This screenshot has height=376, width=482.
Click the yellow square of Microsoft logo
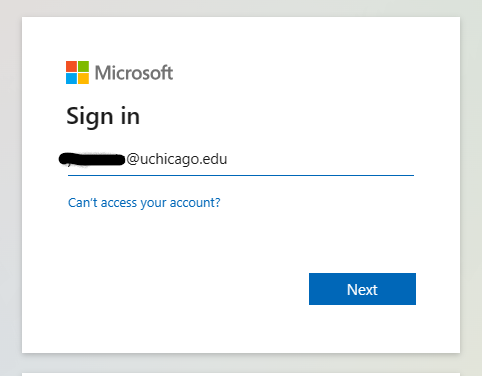(x=83, y=78)
